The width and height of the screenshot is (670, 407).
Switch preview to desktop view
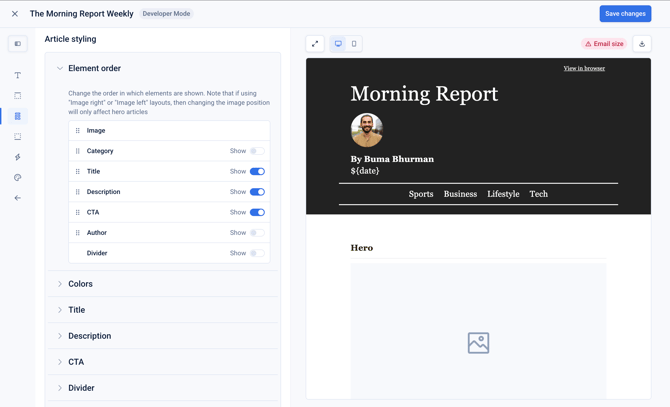pyautogui.click(x=338, y=44)
